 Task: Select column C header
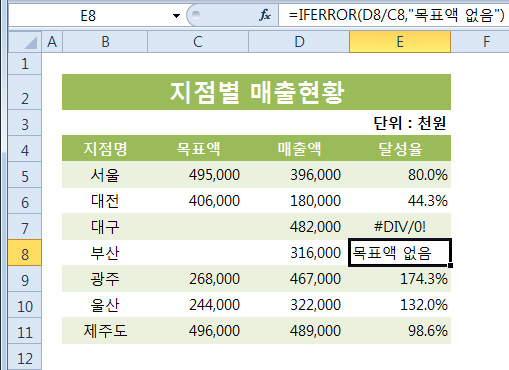[198, 42]
